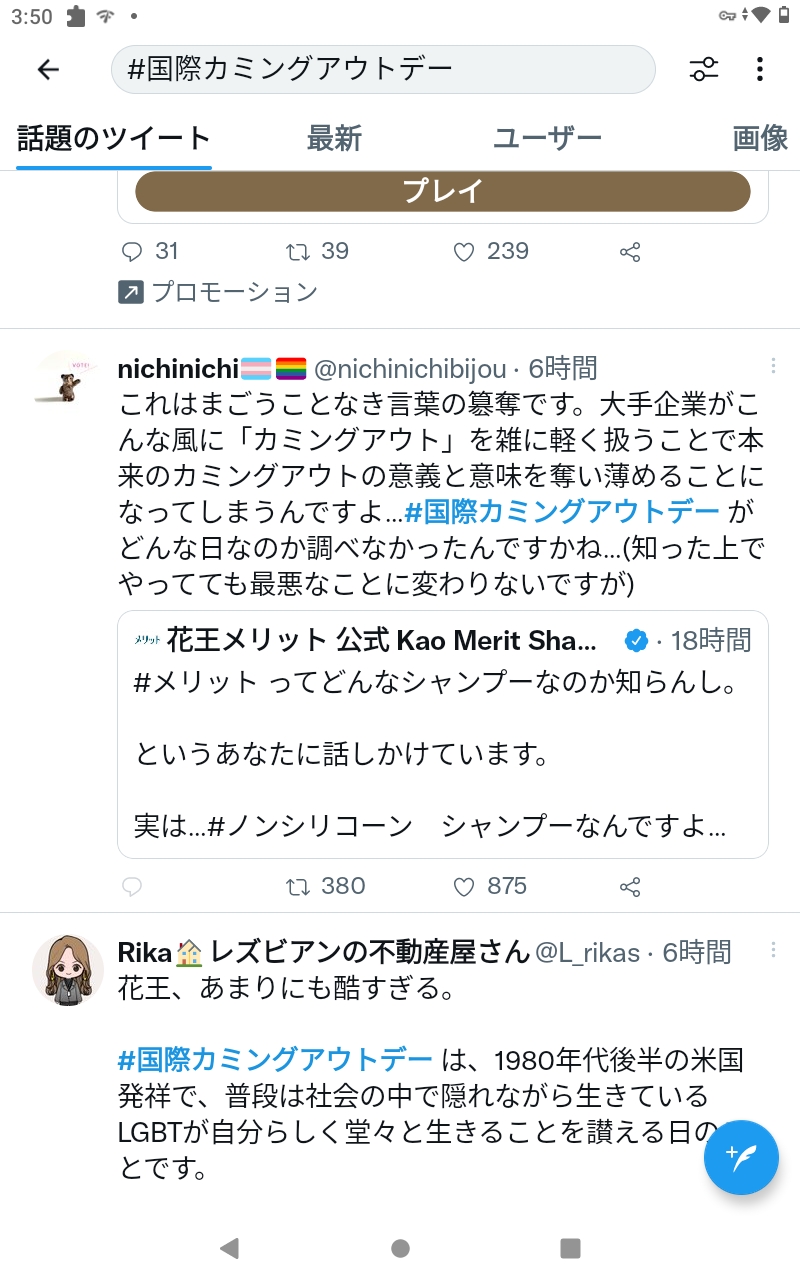
Task: Retweet nichinichi's tweet with 380 retweets
Action: point(298,887)
